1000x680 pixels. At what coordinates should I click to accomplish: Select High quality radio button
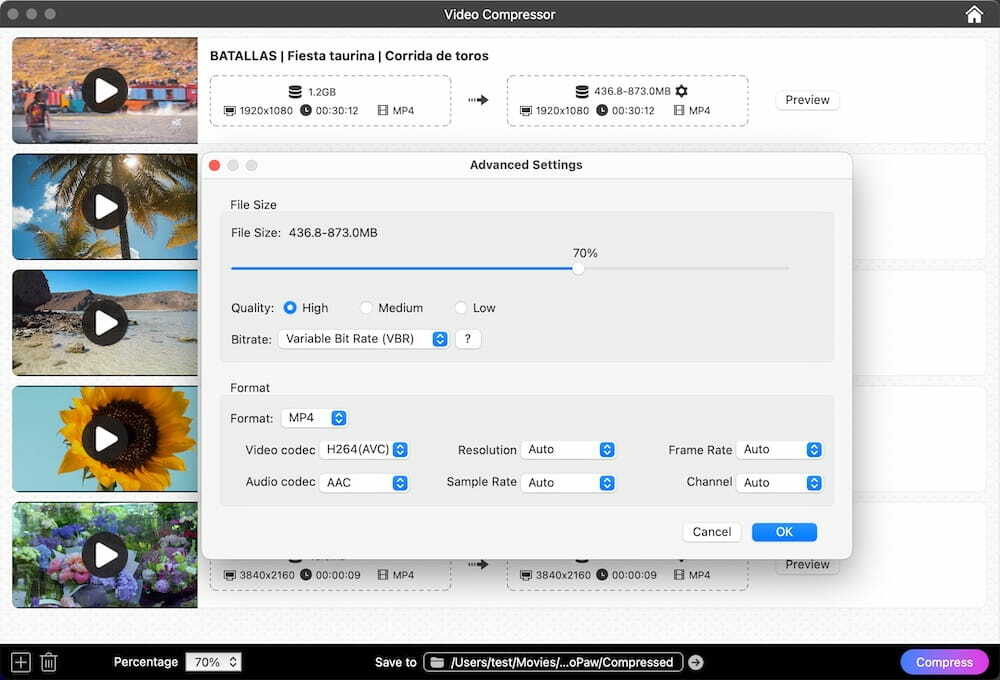pos(290,308)
